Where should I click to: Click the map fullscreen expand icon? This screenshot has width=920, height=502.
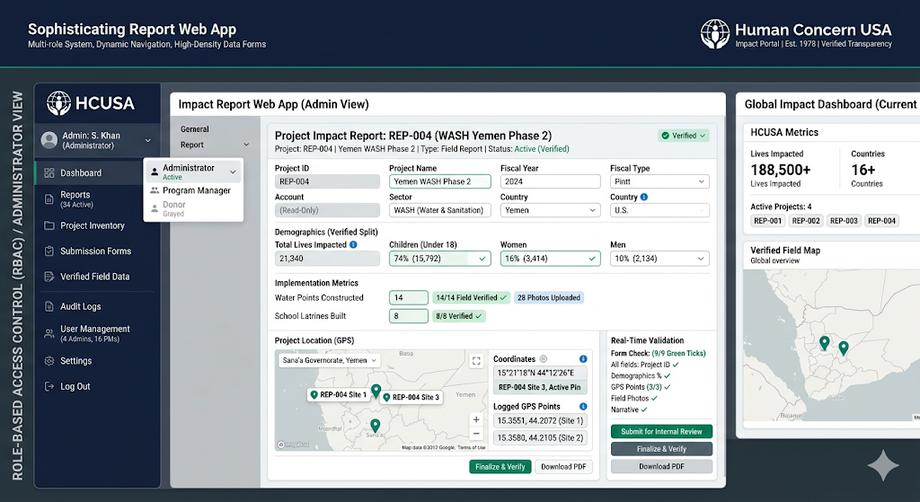476,361
